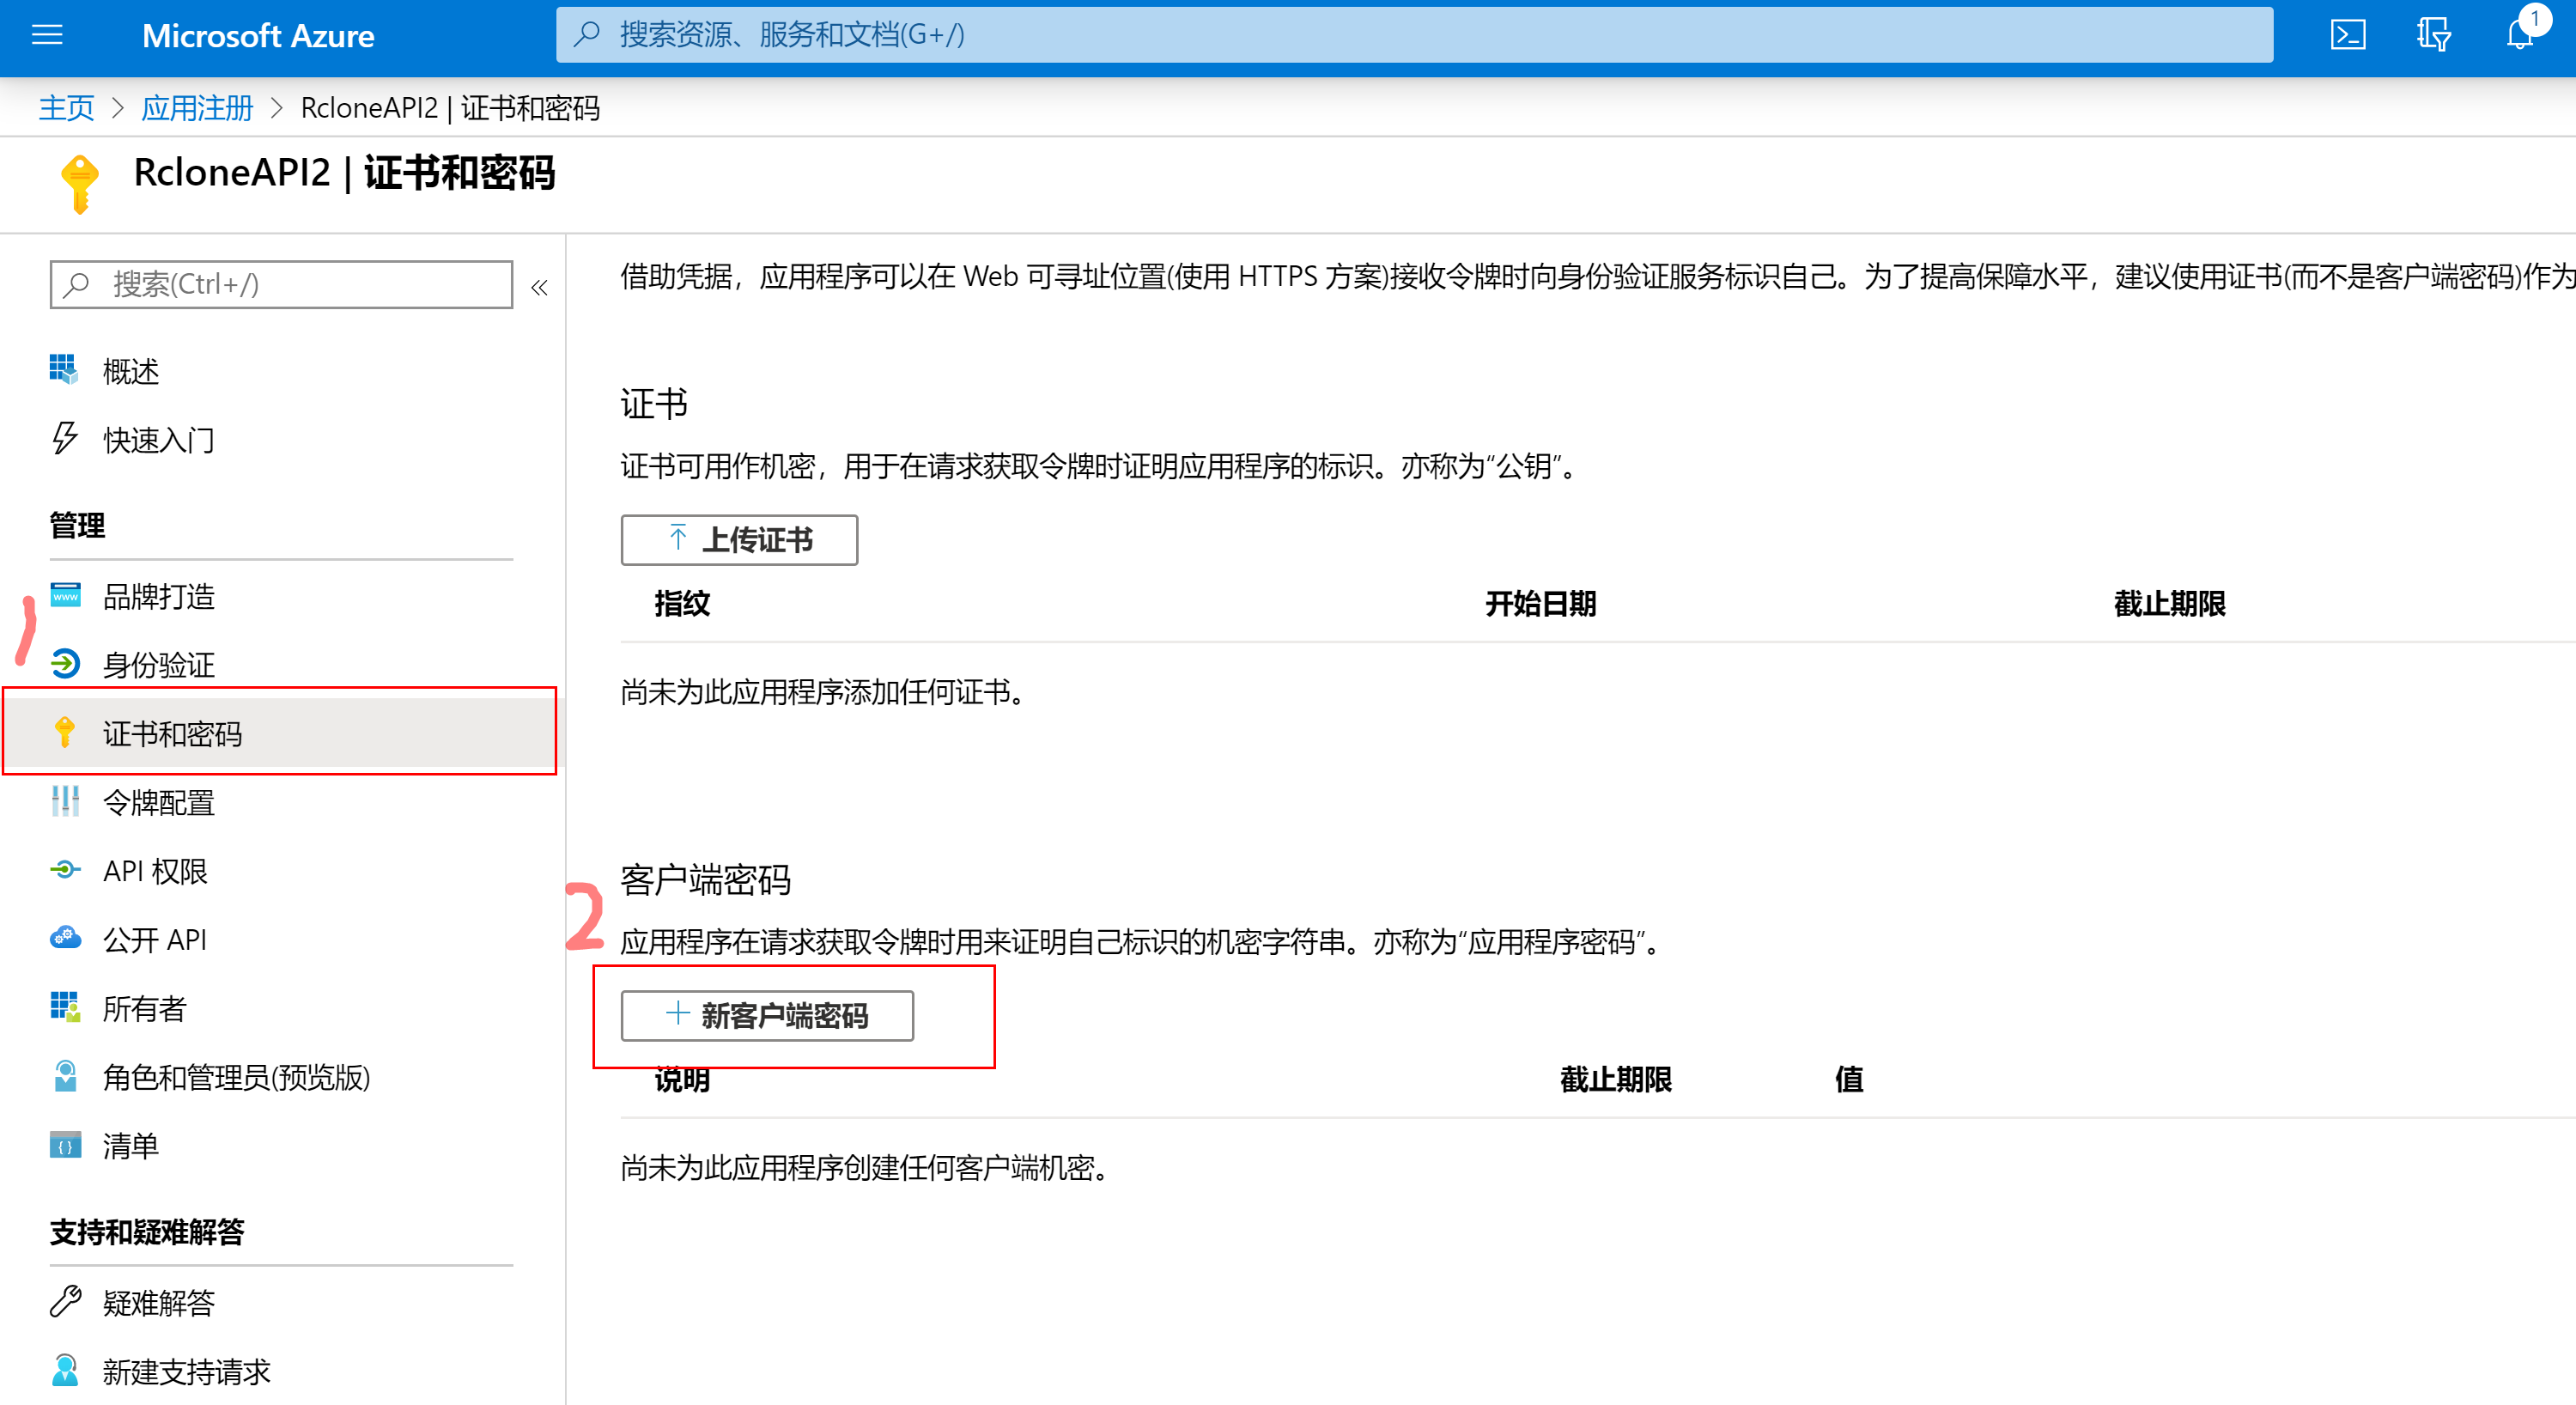Open the notifications bell
The height and width of the screenshot is (1405, 2576).
point(2520,35)
